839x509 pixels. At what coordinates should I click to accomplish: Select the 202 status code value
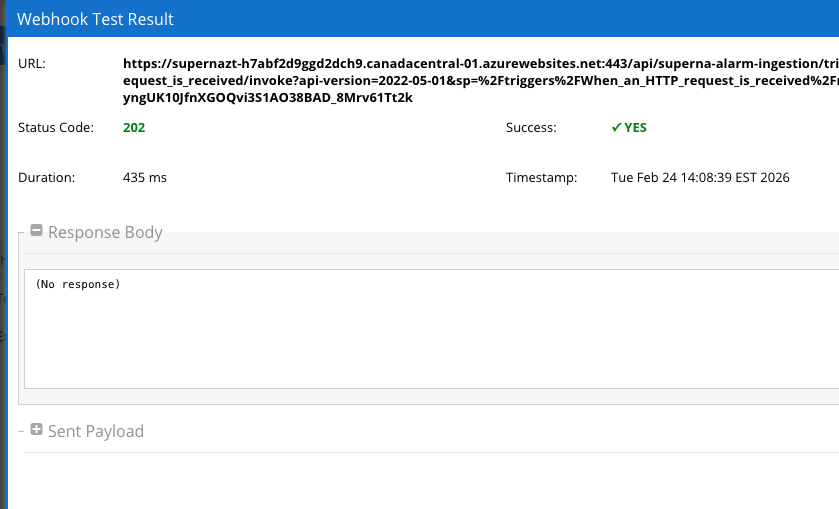tap(134, 128)
